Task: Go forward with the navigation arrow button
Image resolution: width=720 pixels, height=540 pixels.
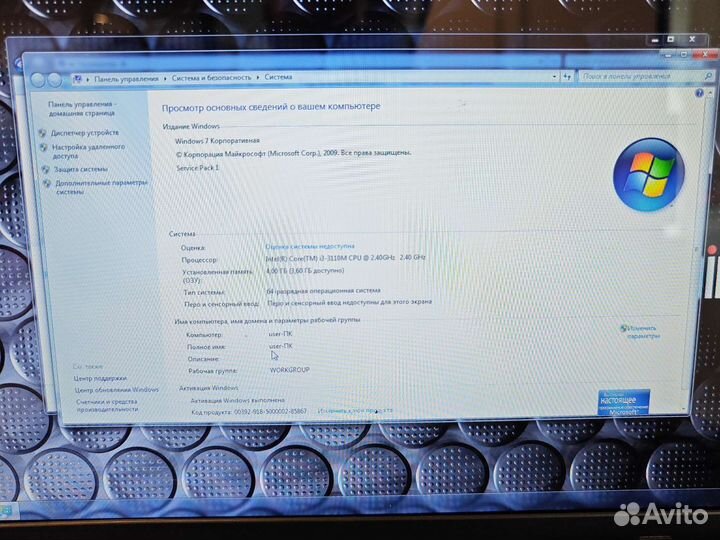Action: click(x=55, y=80)
